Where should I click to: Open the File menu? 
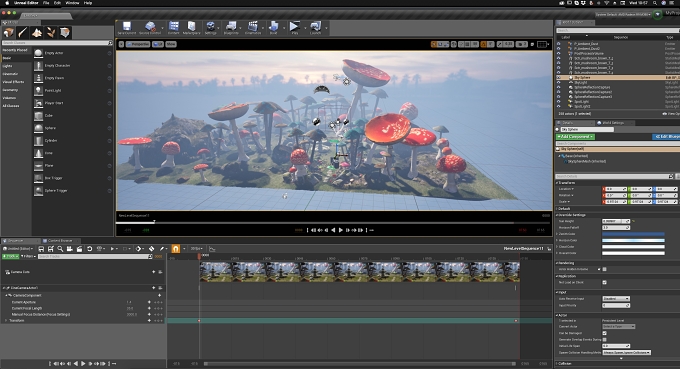(46, 3)
